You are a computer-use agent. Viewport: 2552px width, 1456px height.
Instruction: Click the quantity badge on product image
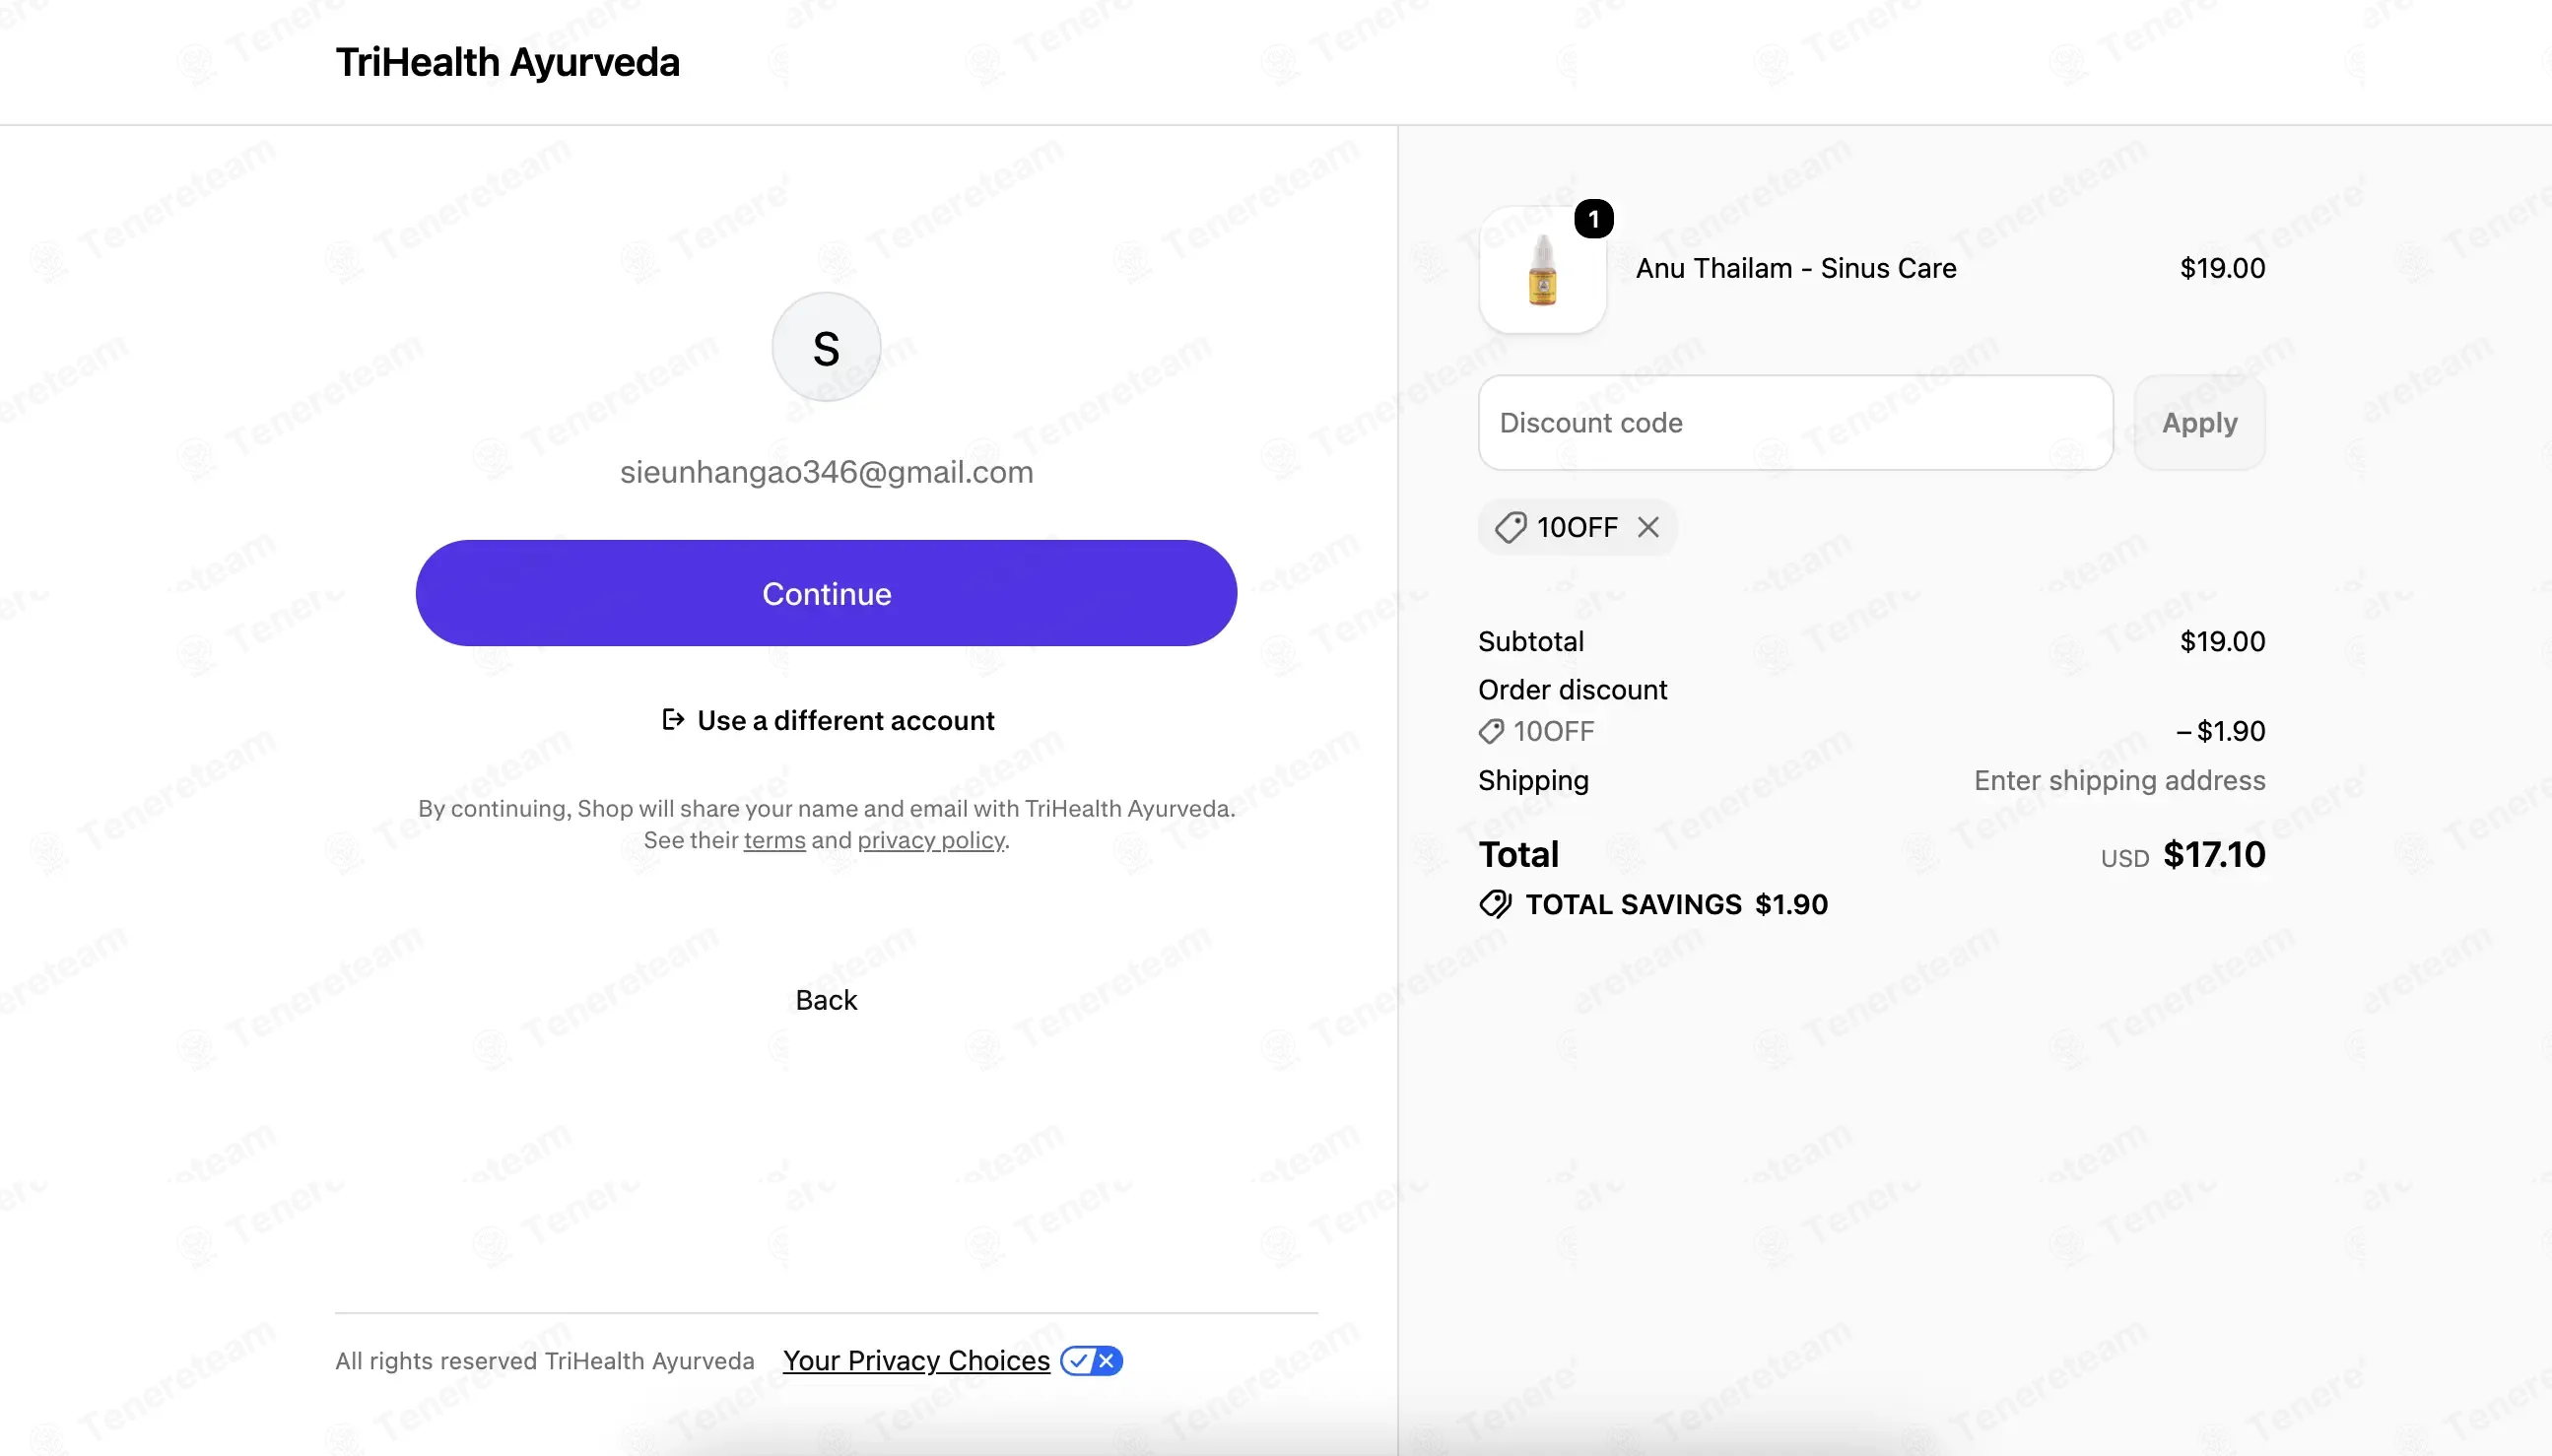(1593, 219)
